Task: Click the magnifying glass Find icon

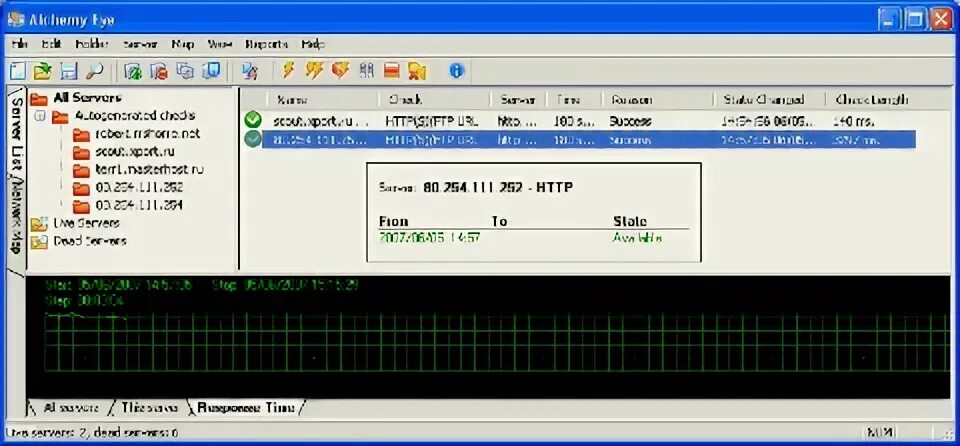Action: click(x=94, y=71)
